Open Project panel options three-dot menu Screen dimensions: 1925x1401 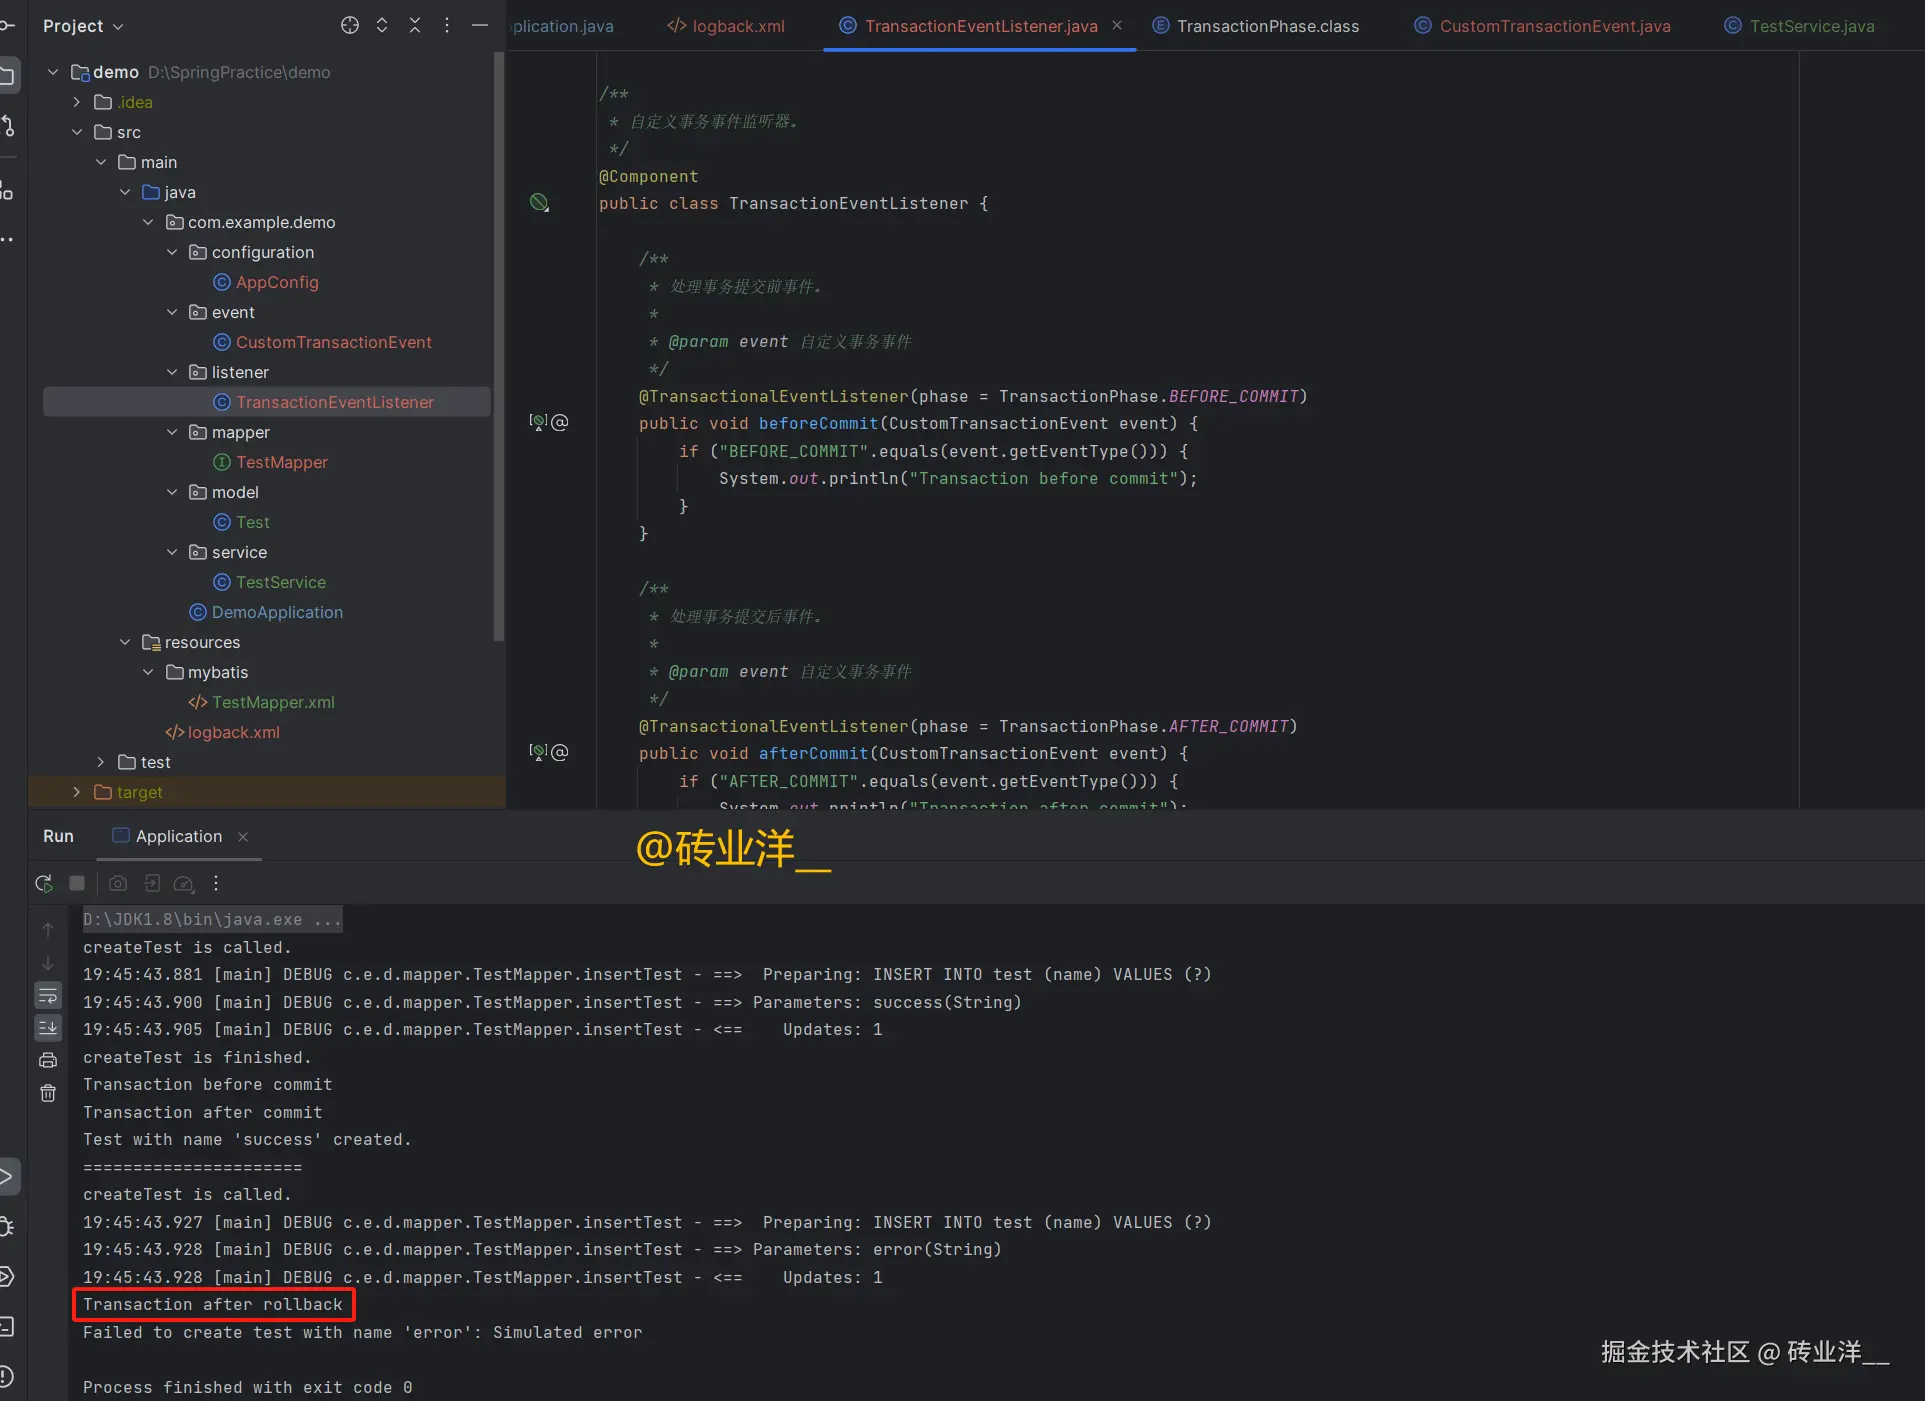click(447, 26)
